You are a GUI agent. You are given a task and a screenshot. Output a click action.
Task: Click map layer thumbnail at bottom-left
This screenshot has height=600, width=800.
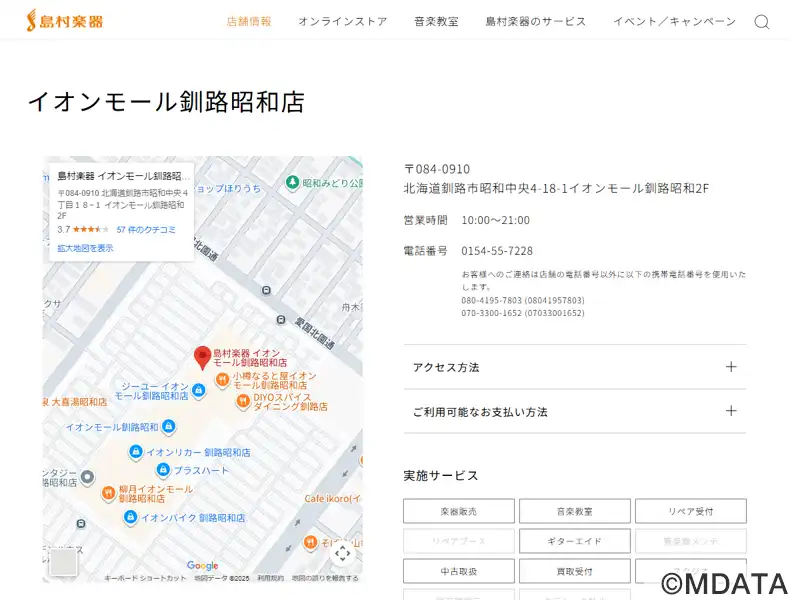click(x=63, y=562)
